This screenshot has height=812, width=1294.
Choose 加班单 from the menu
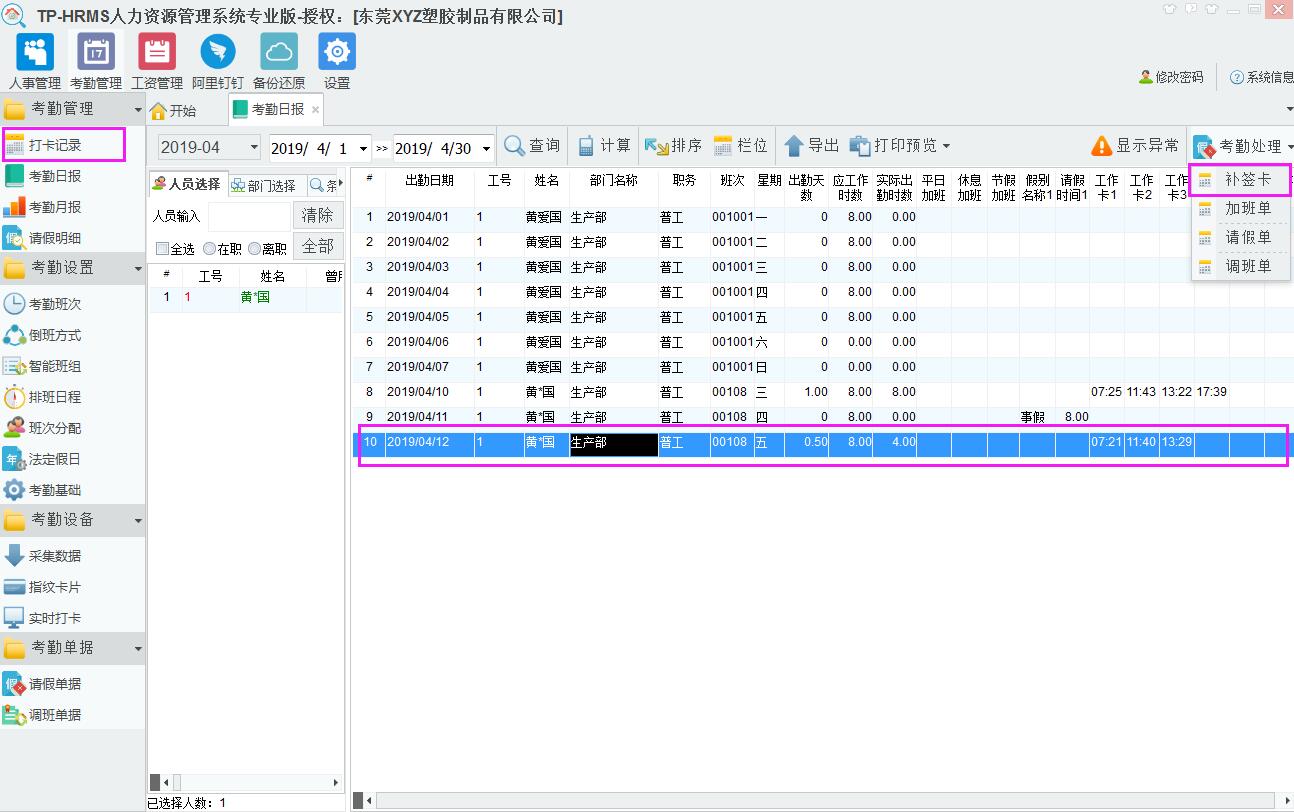pos(1240,209)
